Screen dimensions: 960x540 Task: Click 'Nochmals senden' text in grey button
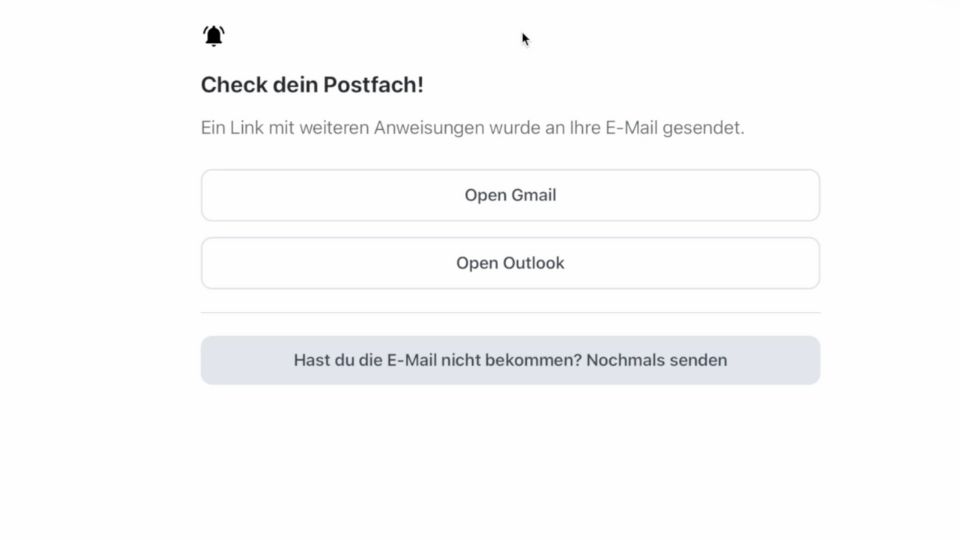656,360
